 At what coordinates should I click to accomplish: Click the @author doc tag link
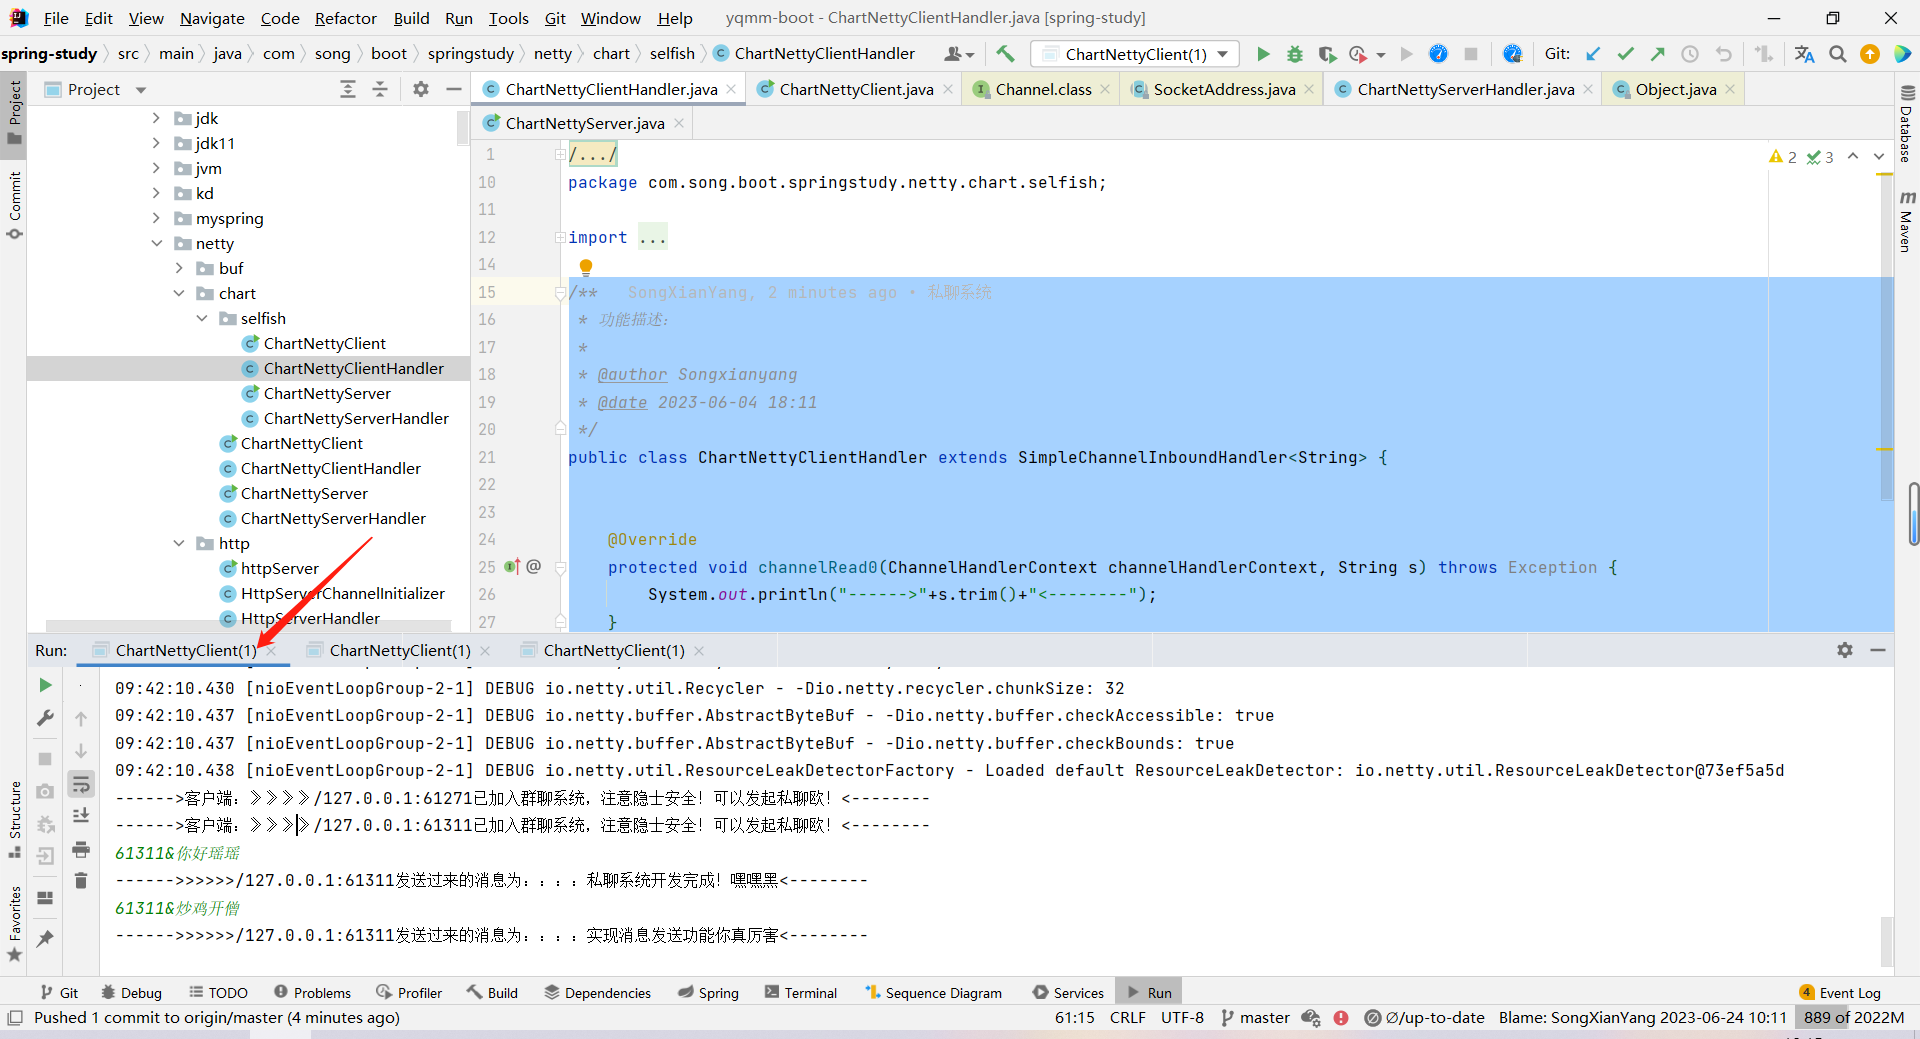click(632, 374)
